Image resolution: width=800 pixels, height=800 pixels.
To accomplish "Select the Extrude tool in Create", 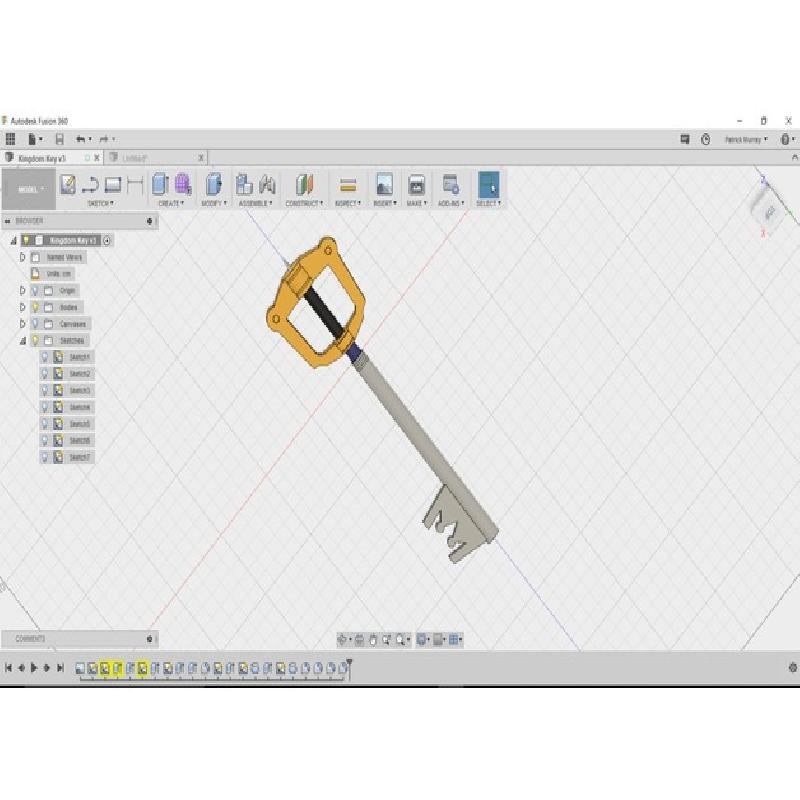I will tap(160, 184).
